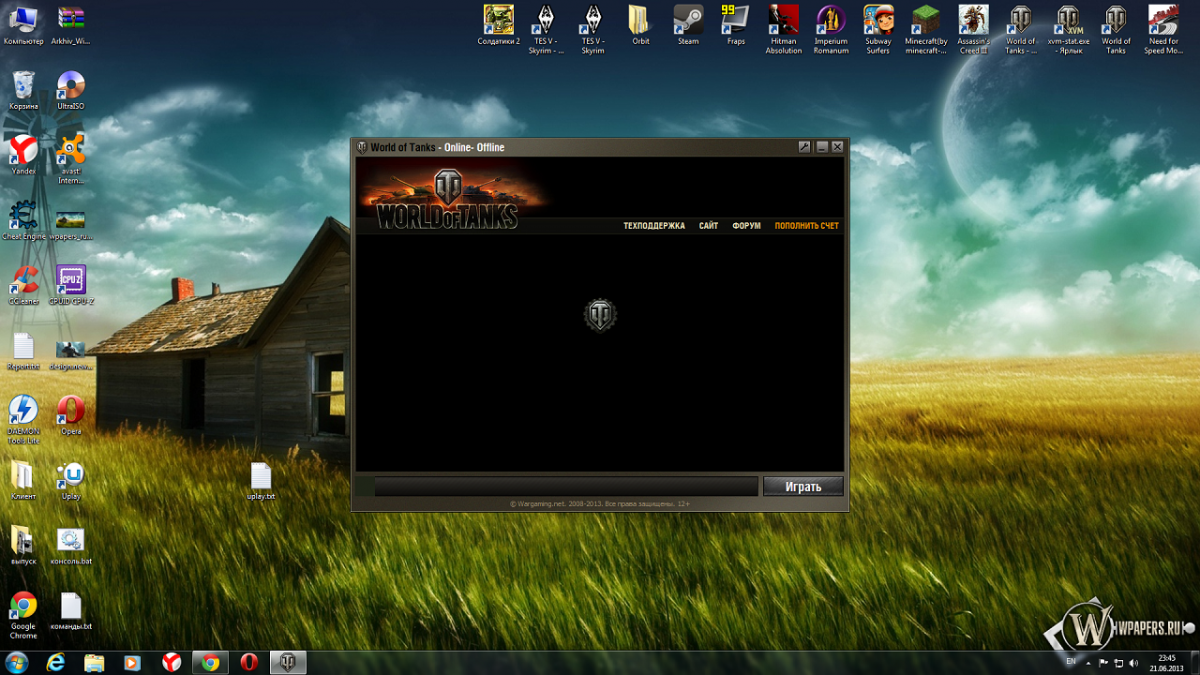Select the Клиент folder on the desktop
The height and width of the screenshot is (675, 1200).
coord(23,480)
